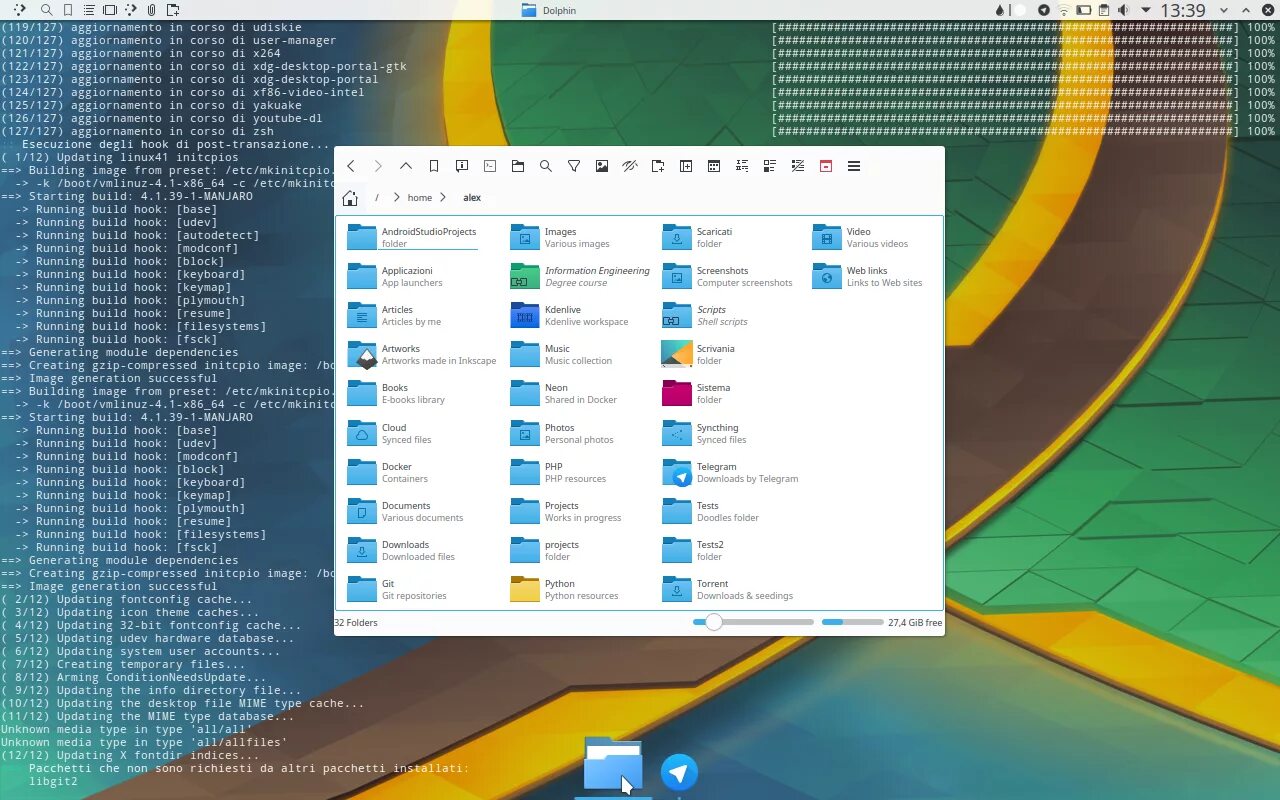Image resolution: width=1280 pixels, height=800 pixels.
Task: Click the 13:39 clock
Action: click(x=1184, y=10)
